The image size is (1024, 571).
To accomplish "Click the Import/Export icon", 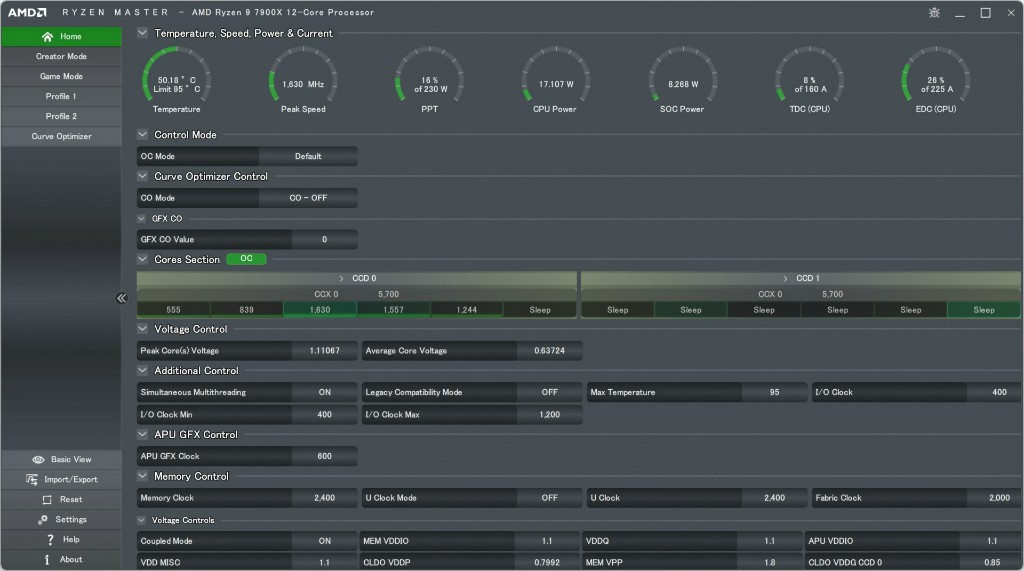I will [x=32, y=480].
